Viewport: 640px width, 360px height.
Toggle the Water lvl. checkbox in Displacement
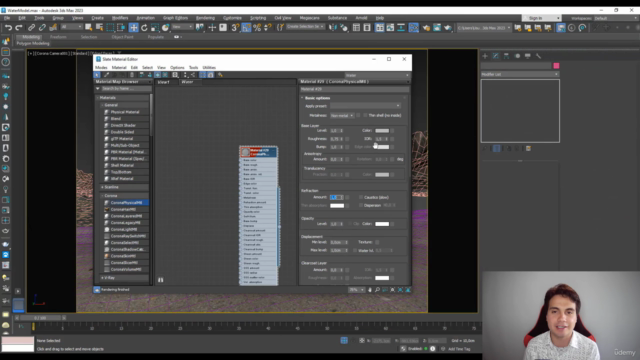pyautogui.click(x=355, y=250)
